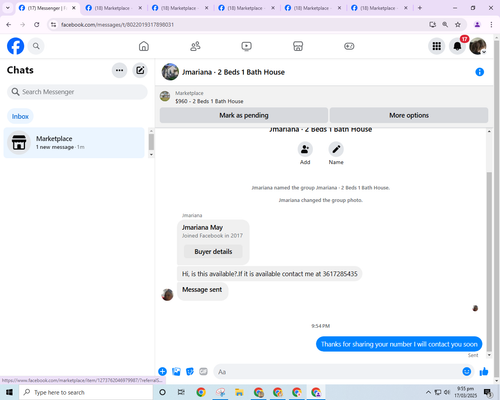Image resolution: width=500 pixels, height=400 pixels.
Task: Open the Friends icon in top navigation
Action: [195, 46]
